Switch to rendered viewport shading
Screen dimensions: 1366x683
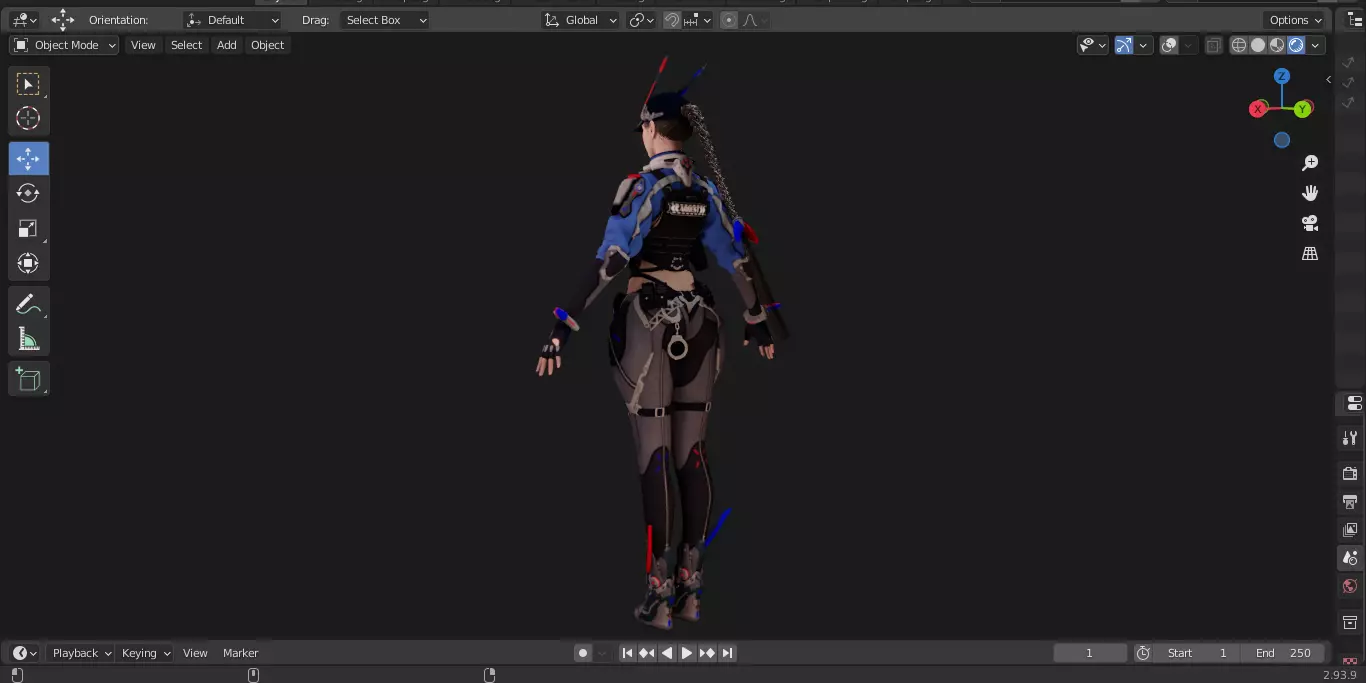(x=1296, y=45)
